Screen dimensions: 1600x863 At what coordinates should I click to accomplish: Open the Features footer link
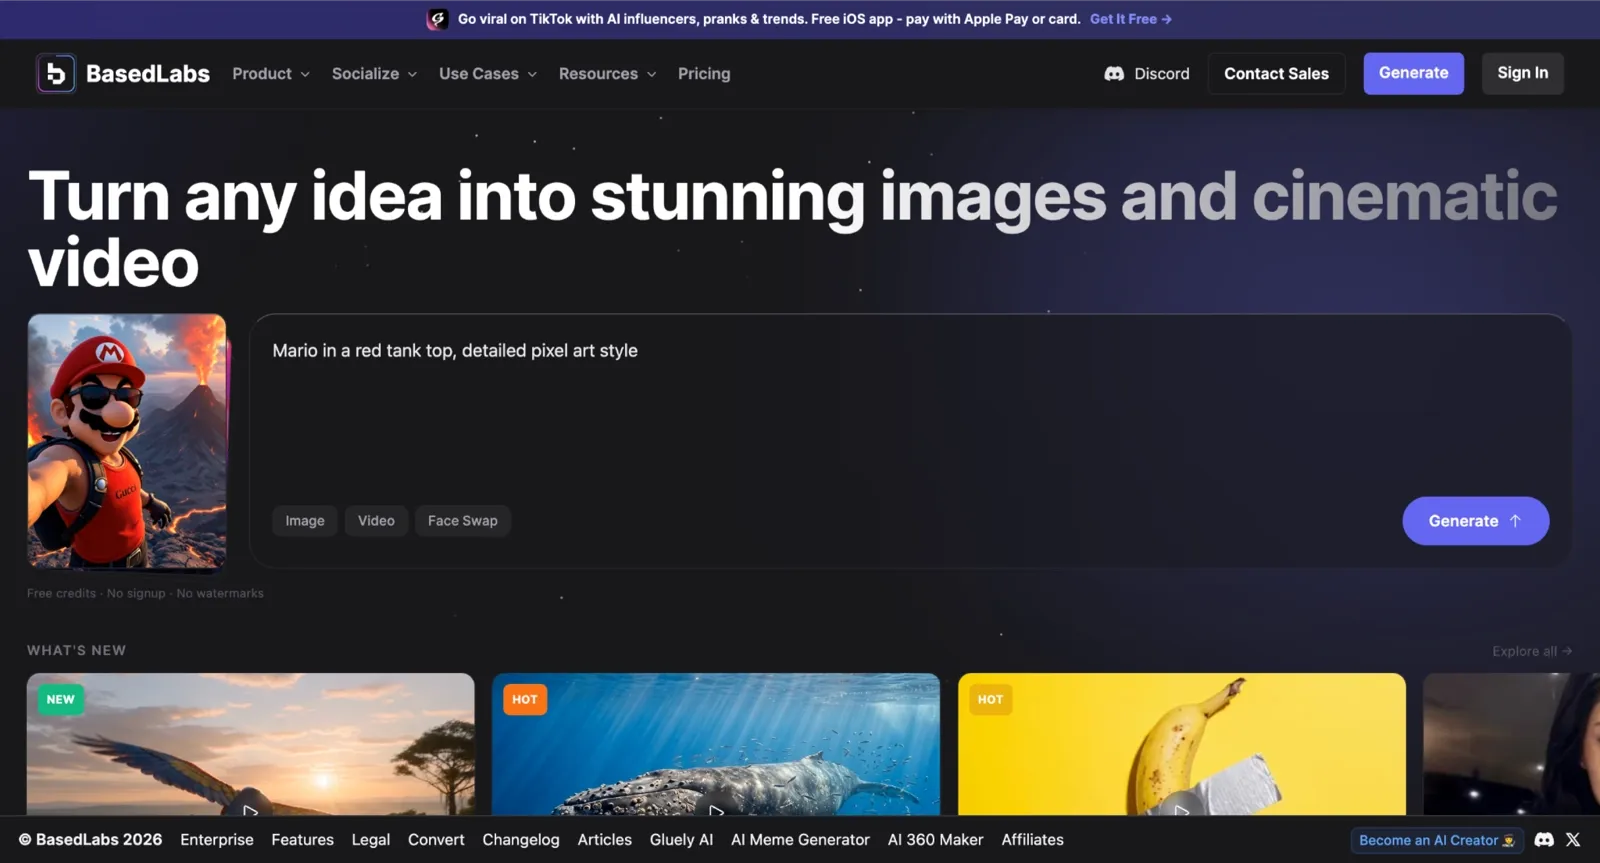(x=302, y=840)
